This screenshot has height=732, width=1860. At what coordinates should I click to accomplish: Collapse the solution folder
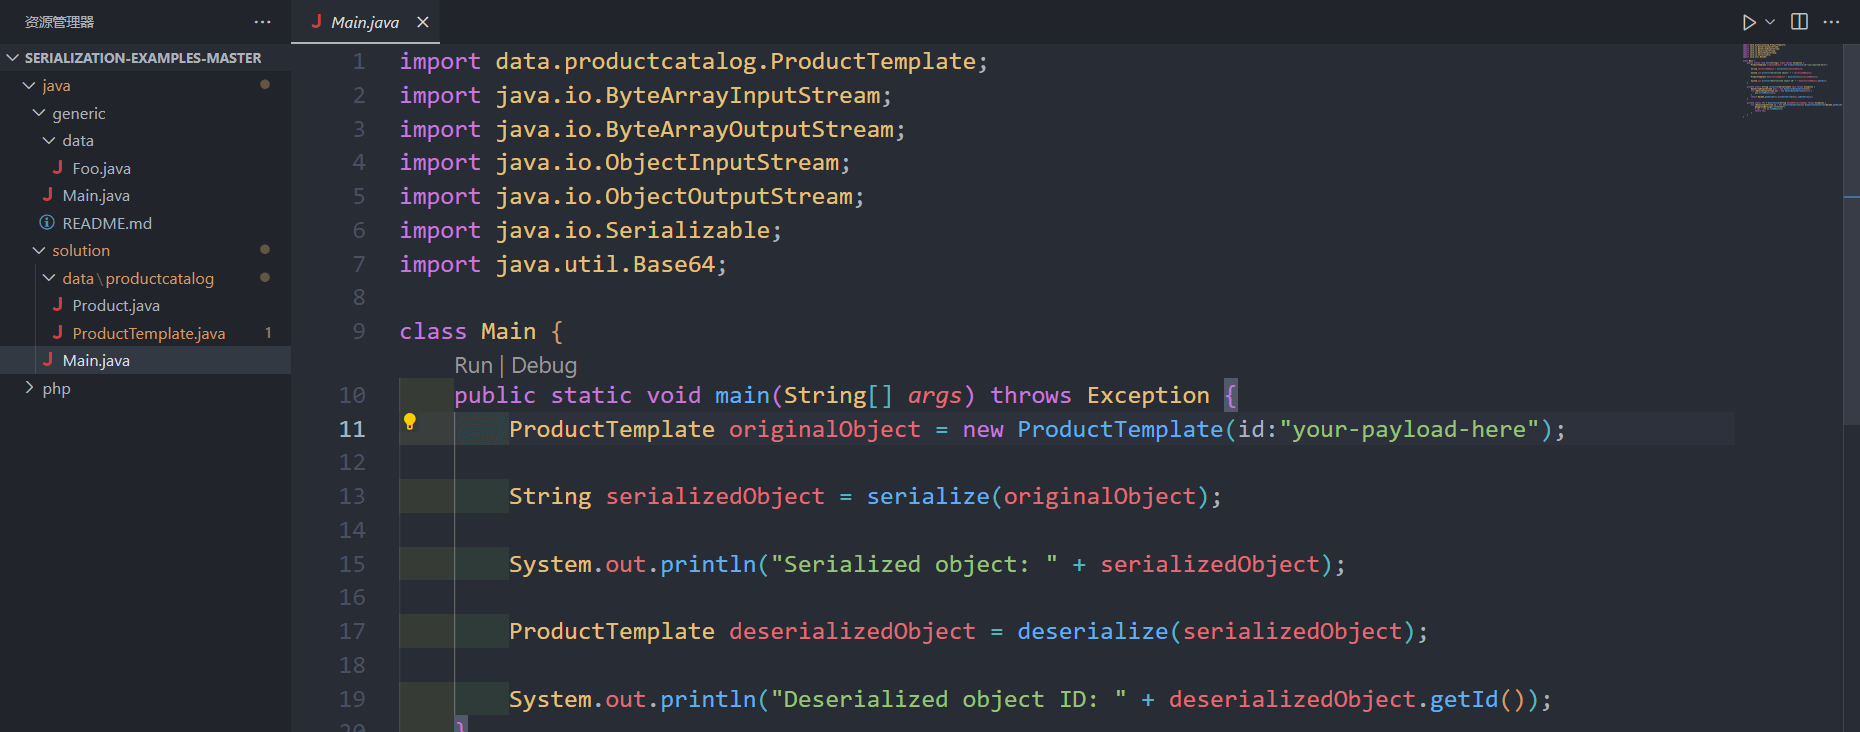click(x=81, y=250)
